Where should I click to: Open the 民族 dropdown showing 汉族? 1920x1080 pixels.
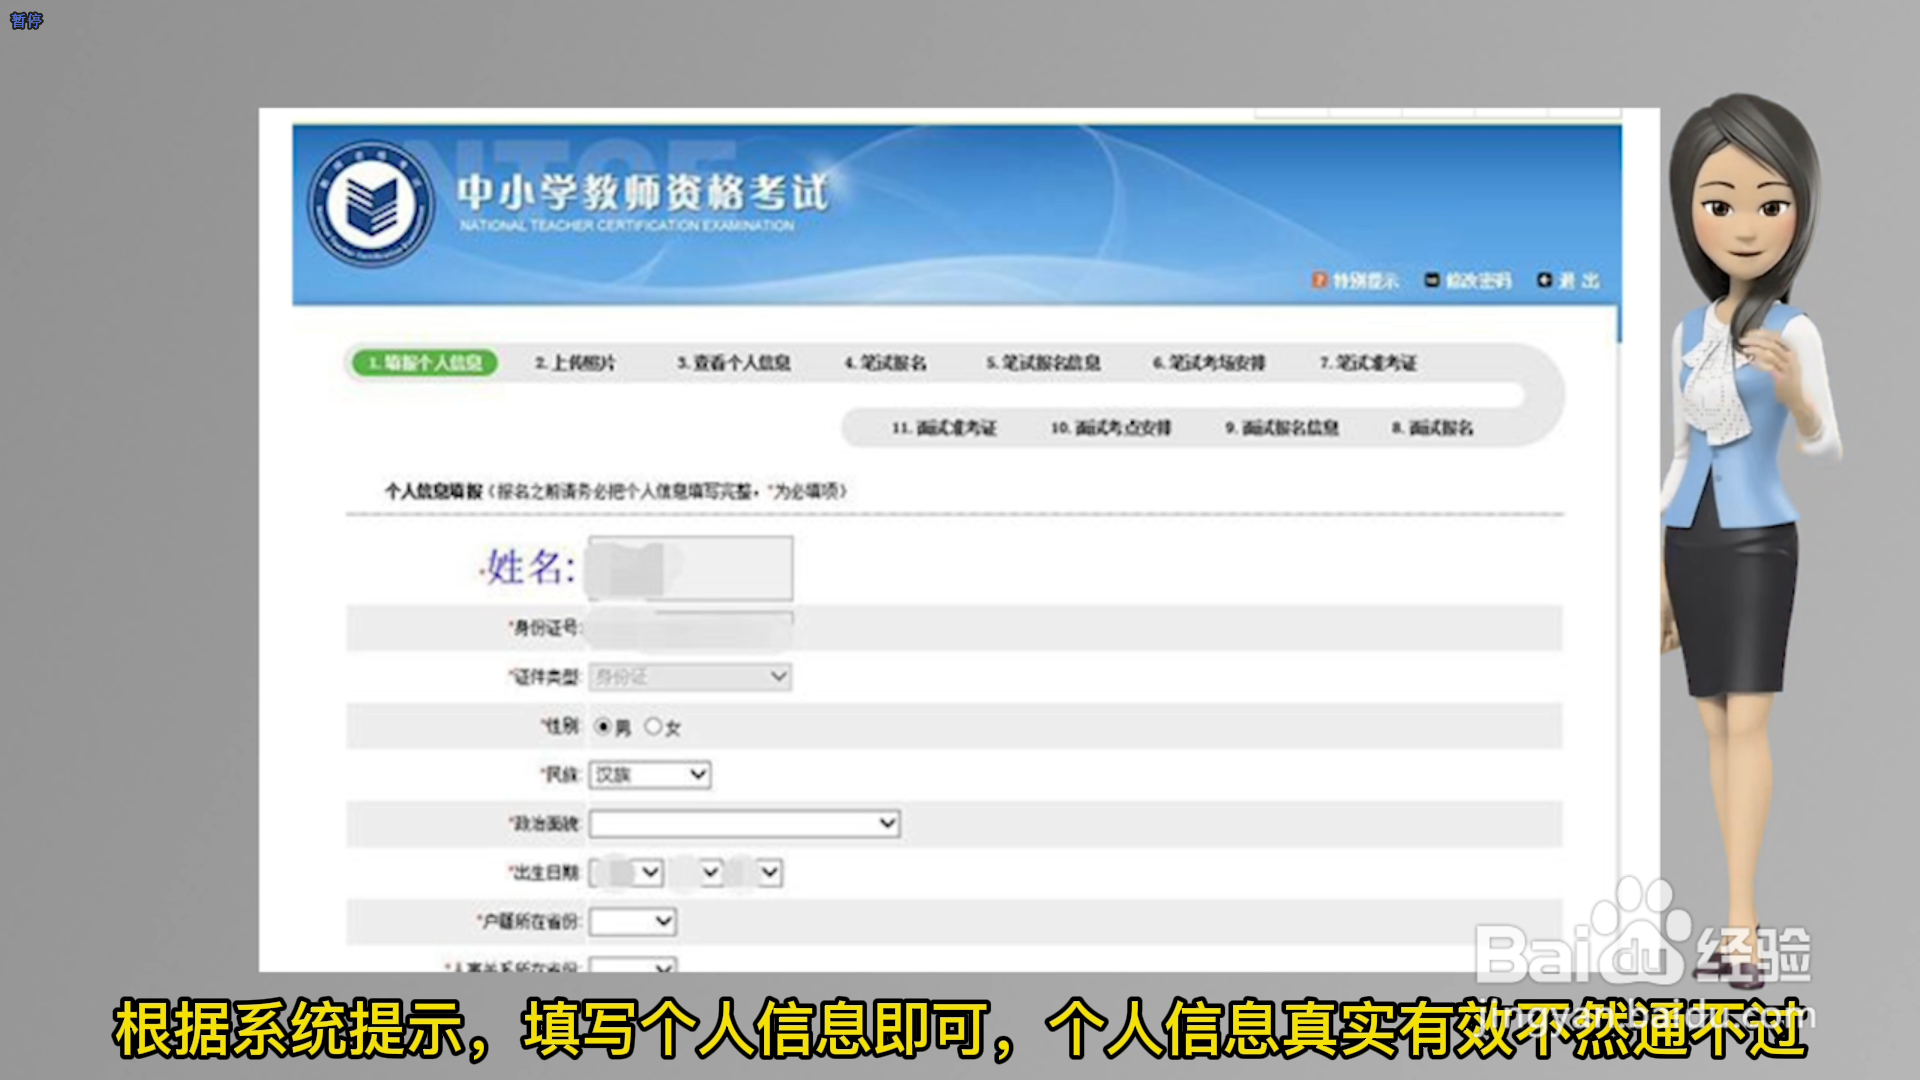[x=649, y=775]
